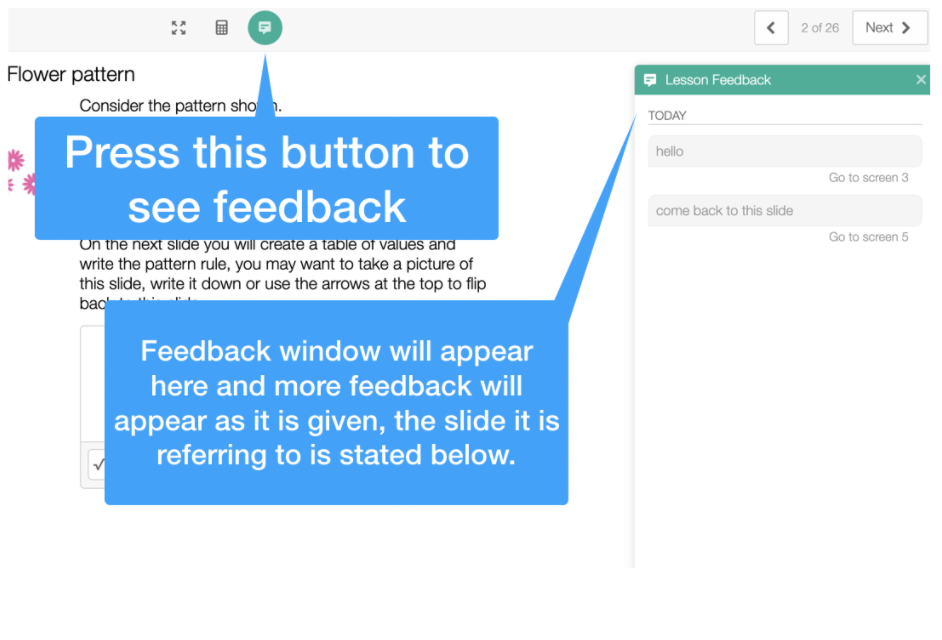942x640 pixels.
Task: Follow the Go to screen 3 link
Action: coord(869,177)
